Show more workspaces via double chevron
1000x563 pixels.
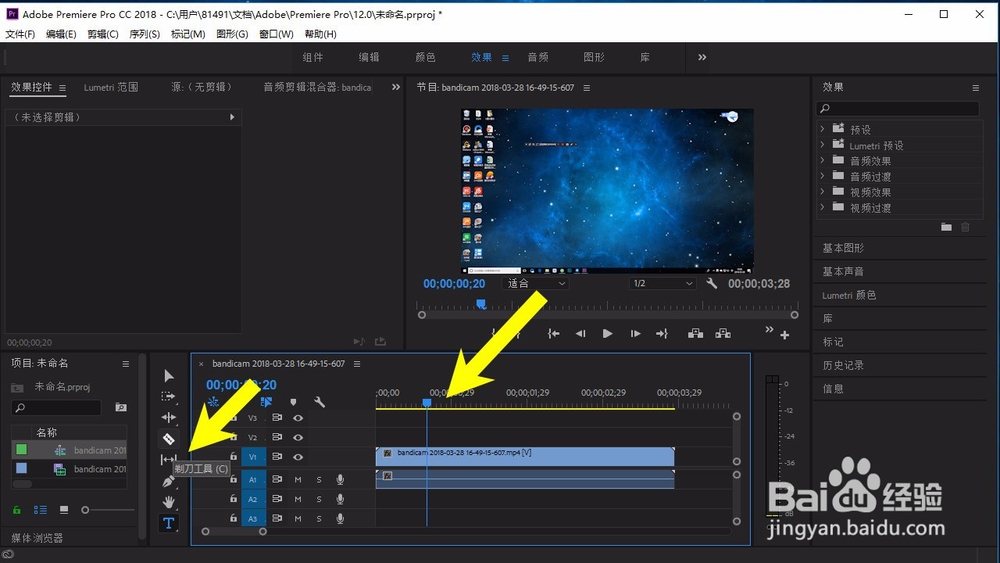pyautogui.click(x=702, y=57)
